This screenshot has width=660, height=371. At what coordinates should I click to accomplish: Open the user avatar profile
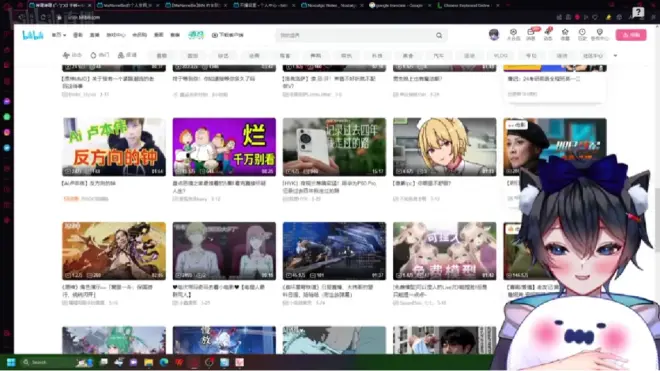click(494, 35)
